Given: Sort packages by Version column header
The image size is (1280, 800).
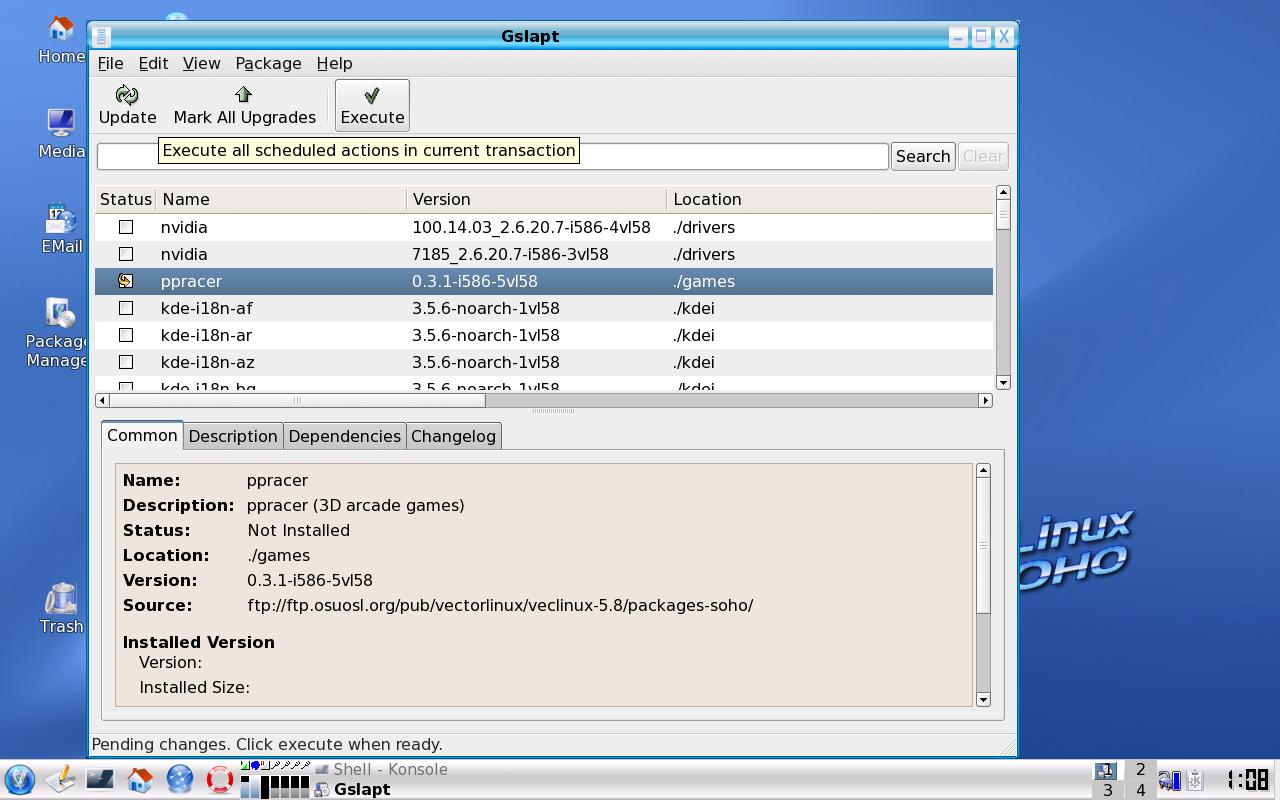Looking at the screenshot, I should (x=536, y=199).
